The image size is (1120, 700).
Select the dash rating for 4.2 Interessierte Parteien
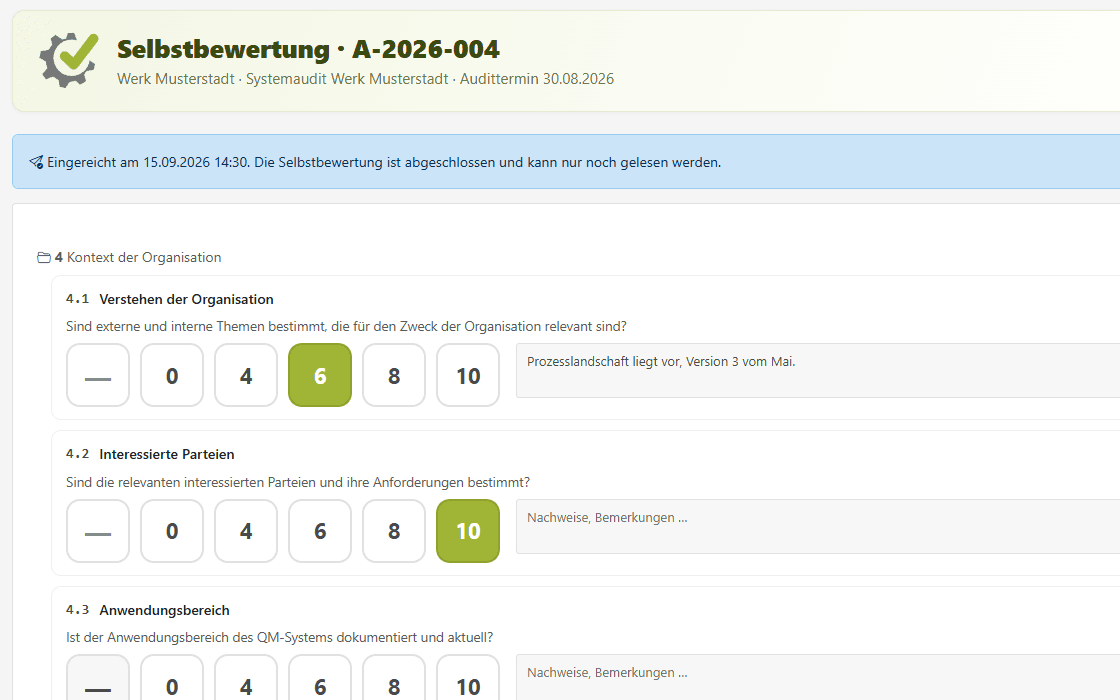pos(98,531)
